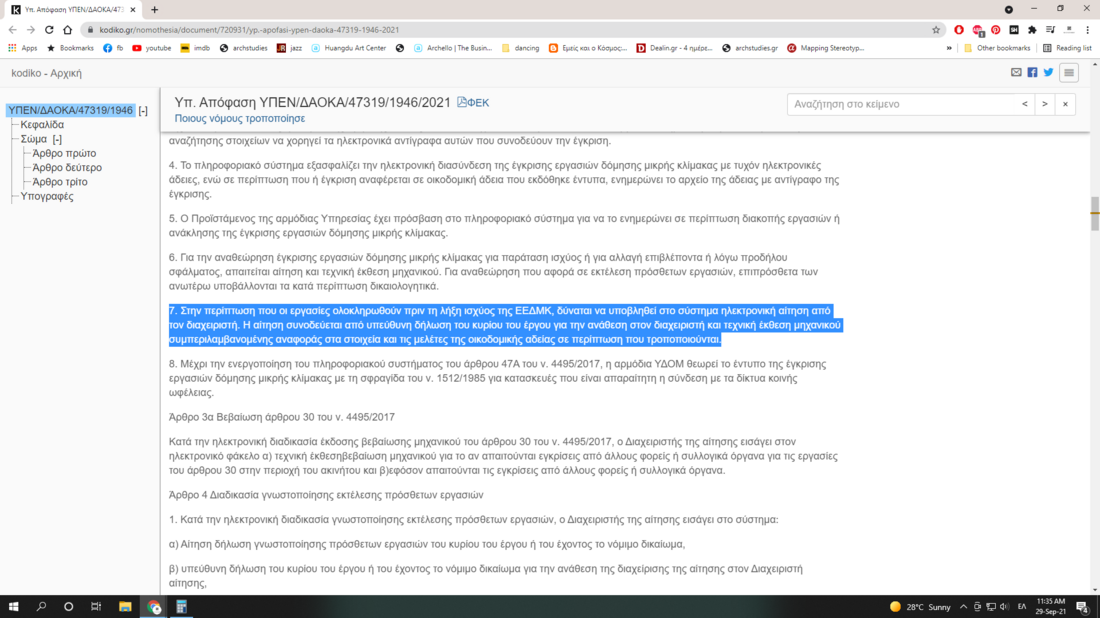Screen dimensions: 1100x618
Task: Open the Pinterest browser extension
Action: pos(995,30)
